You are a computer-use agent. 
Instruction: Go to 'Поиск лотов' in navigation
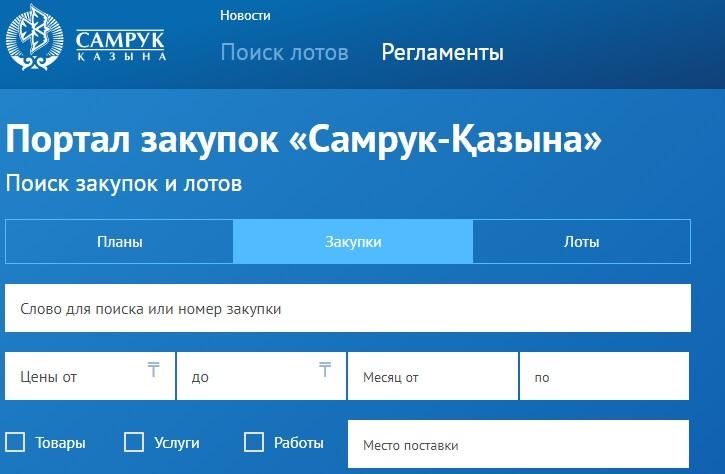click(x=284, y=52)
